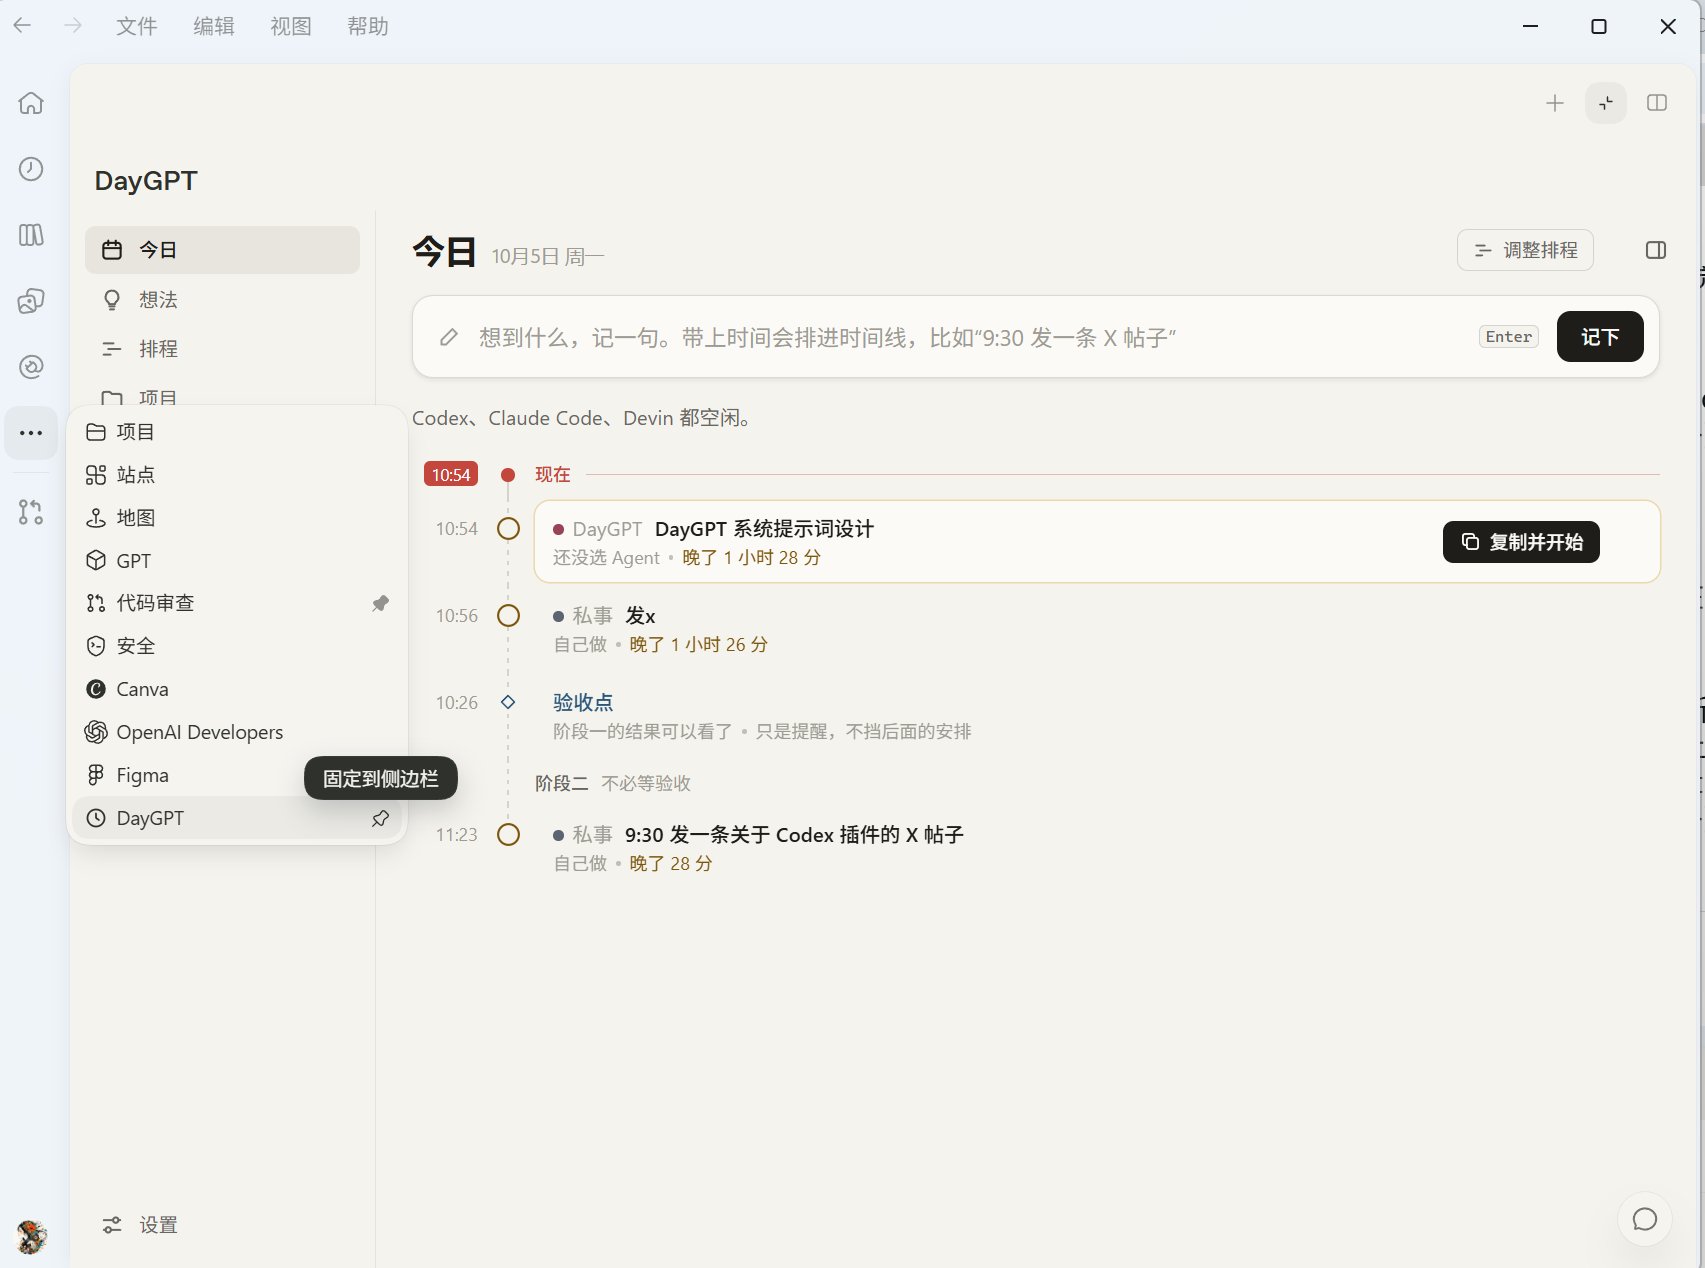The image size is (1705, 1268).
Task: Open 安全 in the popup list
Action: click(x=237, y=646)
